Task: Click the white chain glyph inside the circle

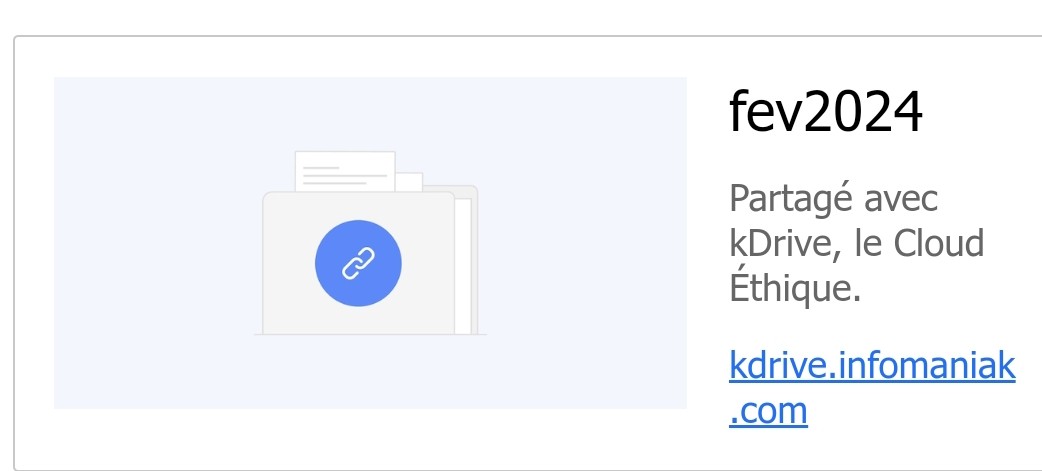Action: click(x=358, y=263)
